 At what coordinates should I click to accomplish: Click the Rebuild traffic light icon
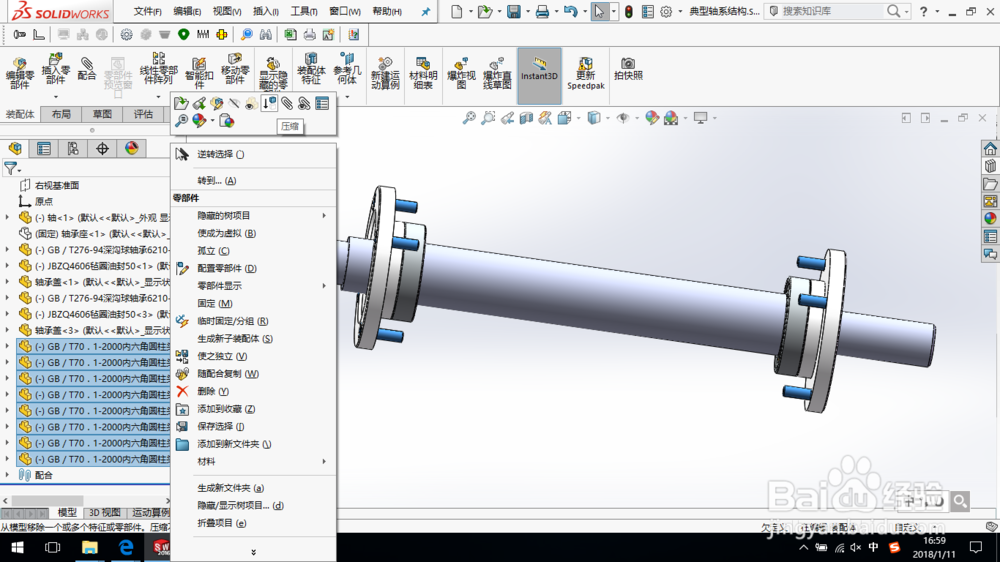click(x=629, y=11)
